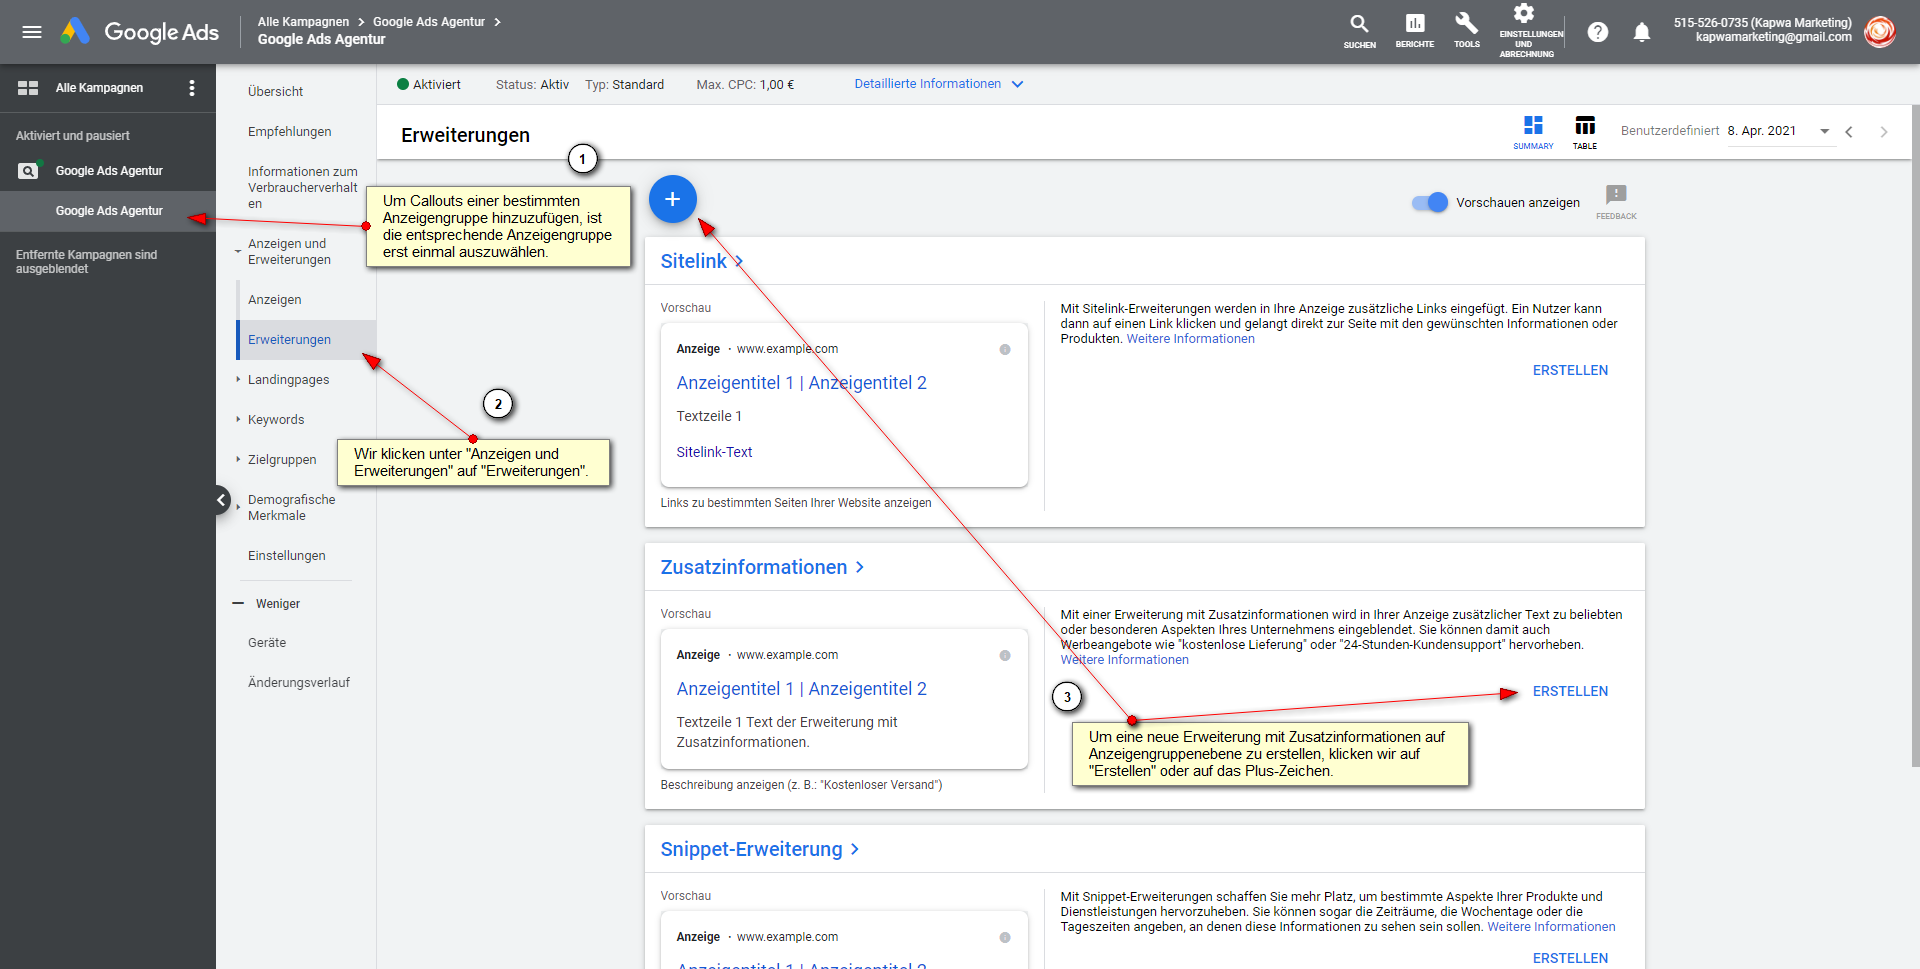Click the account name 515-526-0735 (Kapwa Marketing)
1920x969 pixels.
click(1762, 22)
